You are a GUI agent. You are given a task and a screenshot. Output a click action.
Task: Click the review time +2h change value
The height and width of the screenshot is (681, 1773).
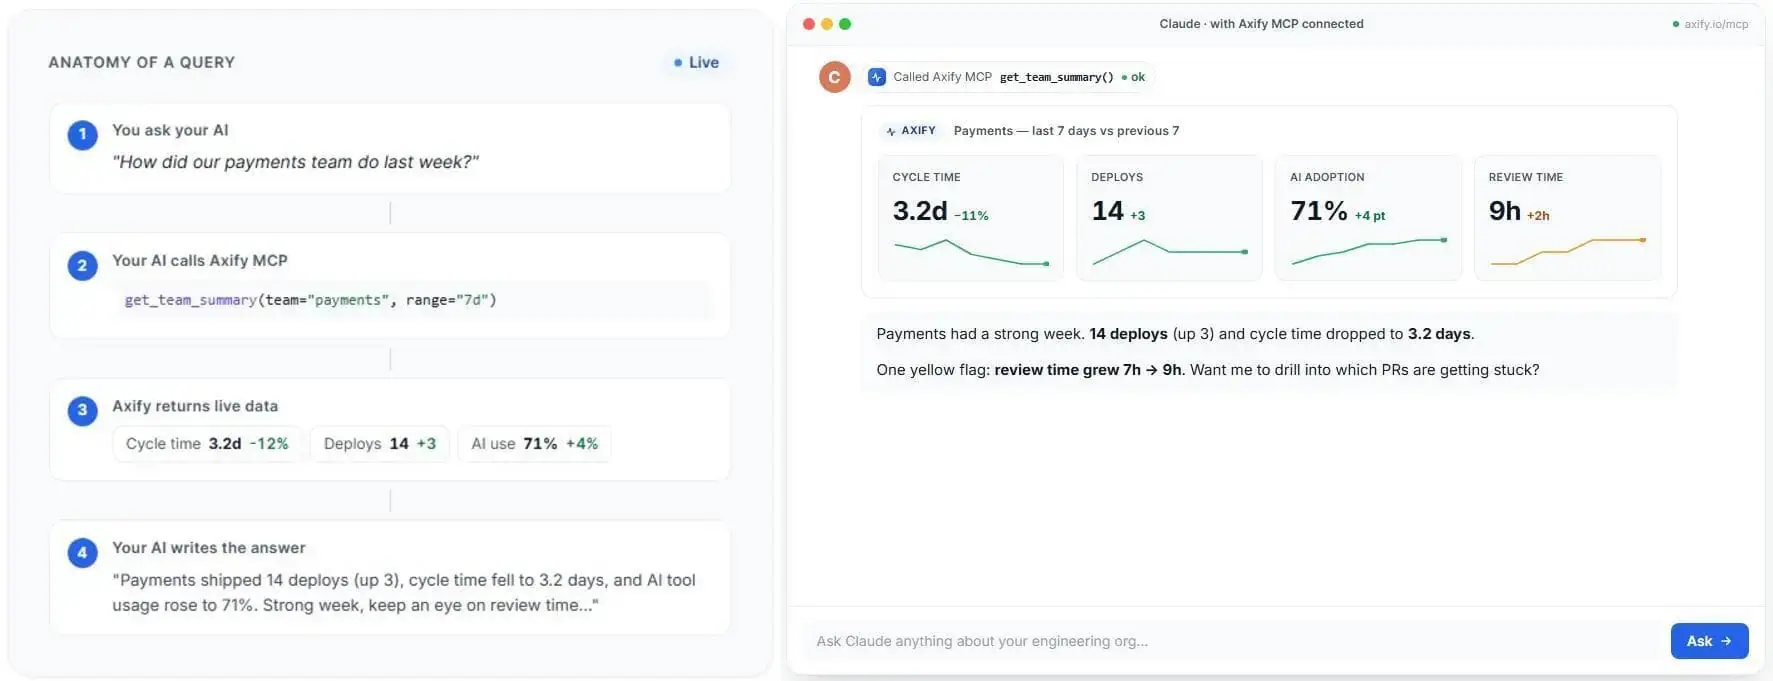point(1538,216)
